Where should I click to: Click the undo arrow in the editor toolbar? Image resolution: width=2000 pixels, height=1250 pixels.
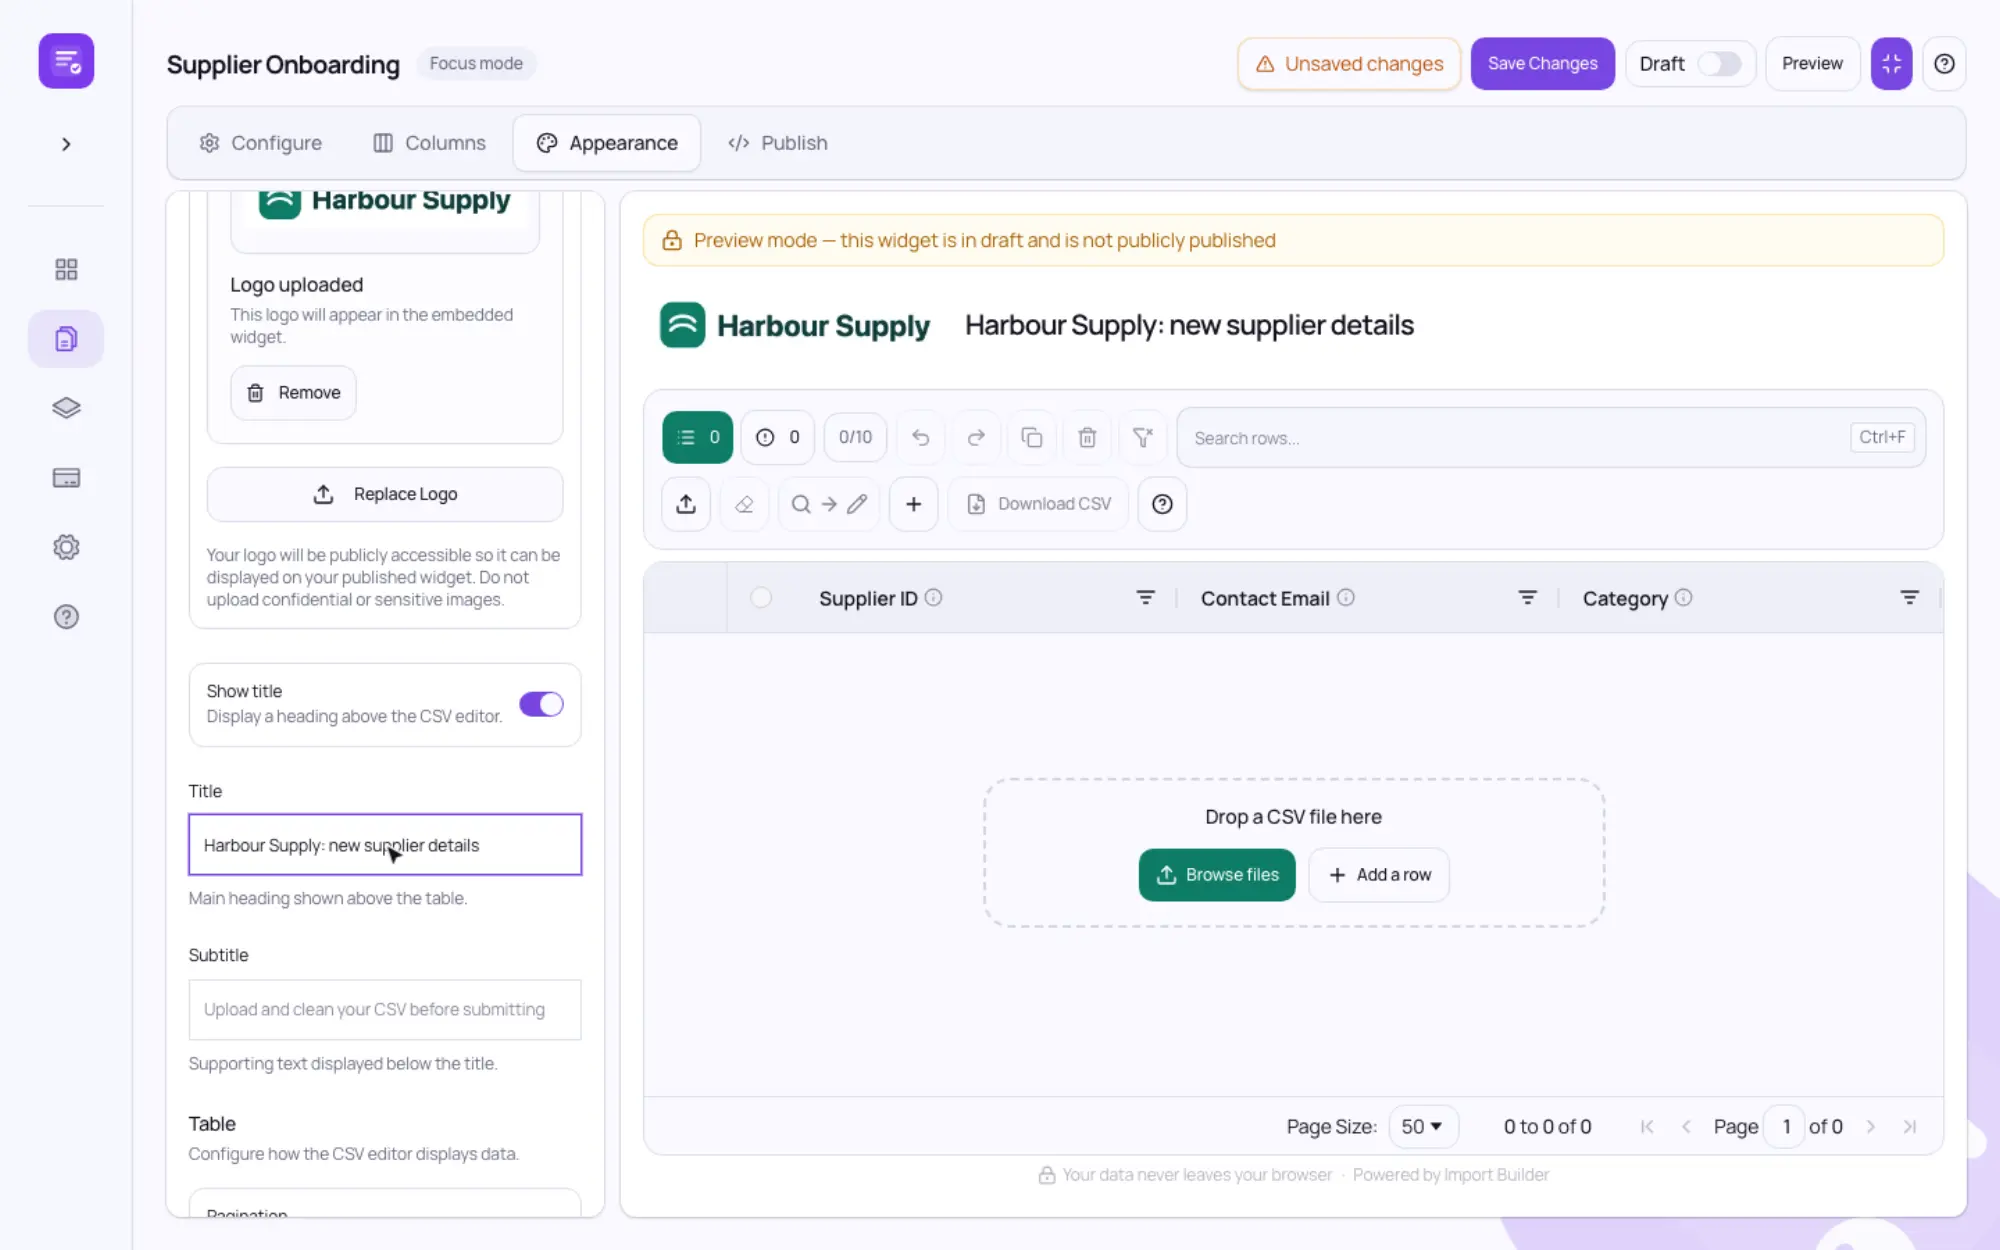(921, 437)
